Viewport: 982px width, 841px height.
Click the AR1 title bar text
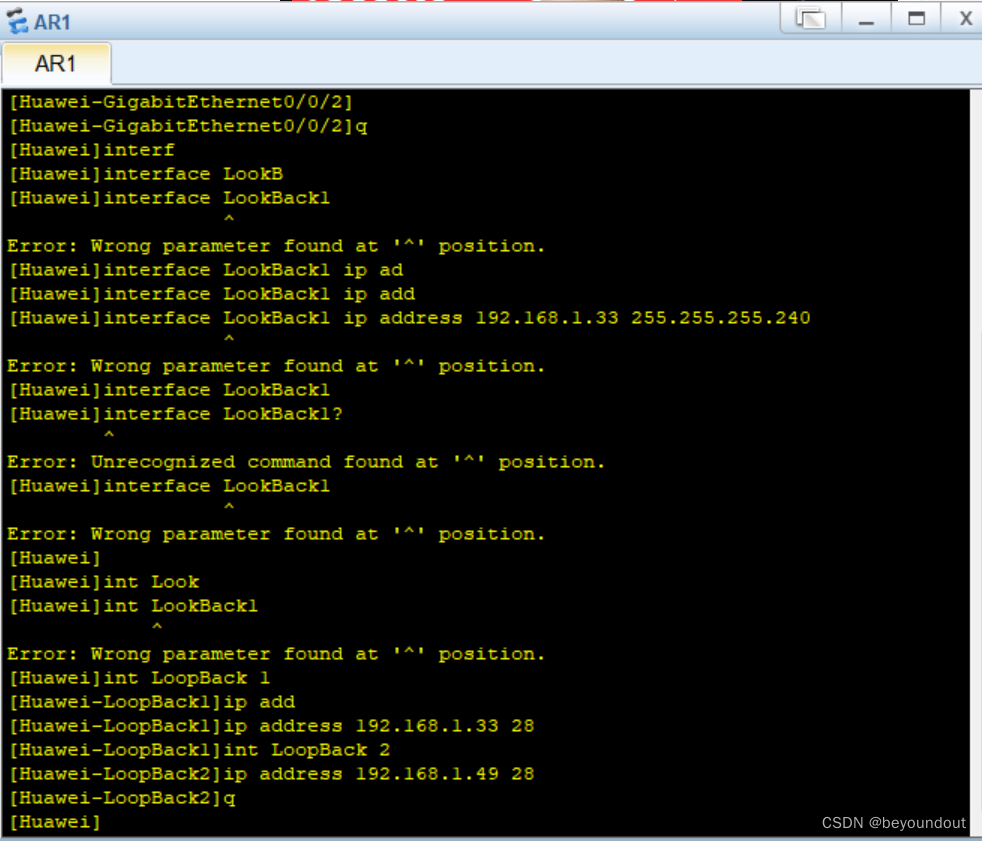(x=52, y=23)
